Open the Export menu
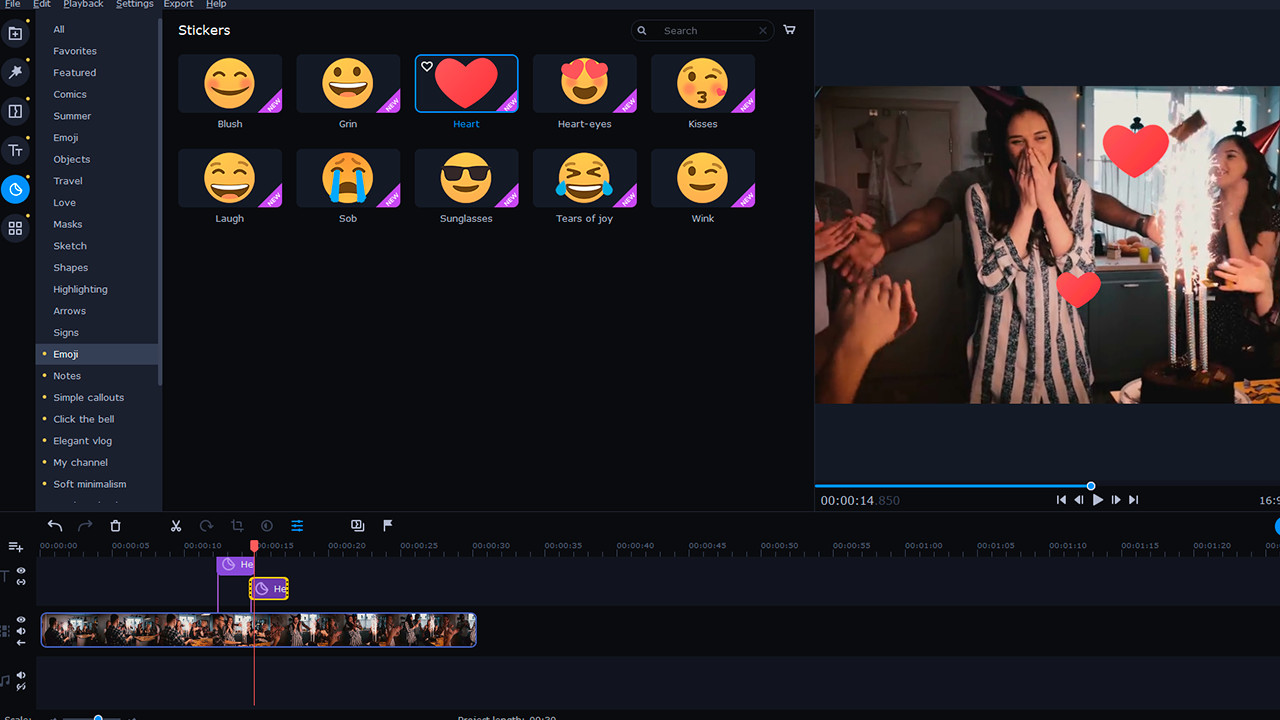This screenshot has height=720, width=1280. click(x=178, y=4)
